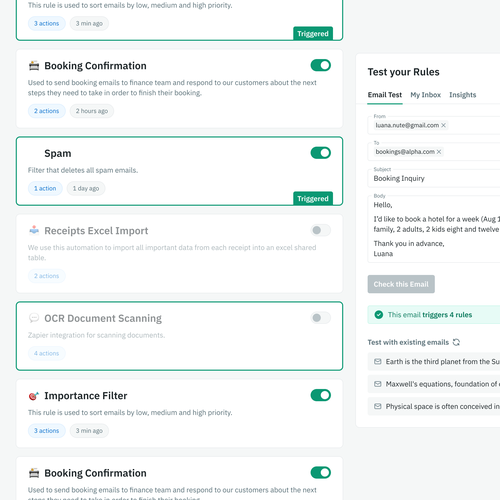
Task: Click the Check this Email button
Action: [401, 284]
